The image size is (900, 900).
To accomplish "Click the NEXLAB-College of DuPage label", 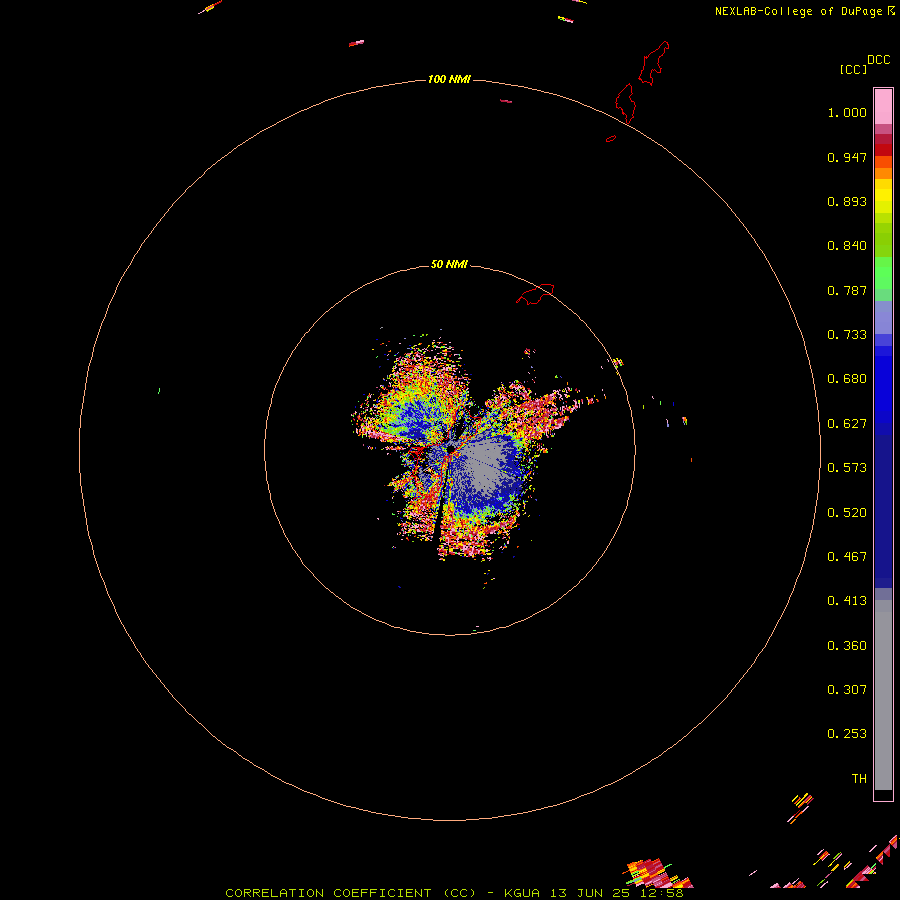I will click(x=804, y=11).
